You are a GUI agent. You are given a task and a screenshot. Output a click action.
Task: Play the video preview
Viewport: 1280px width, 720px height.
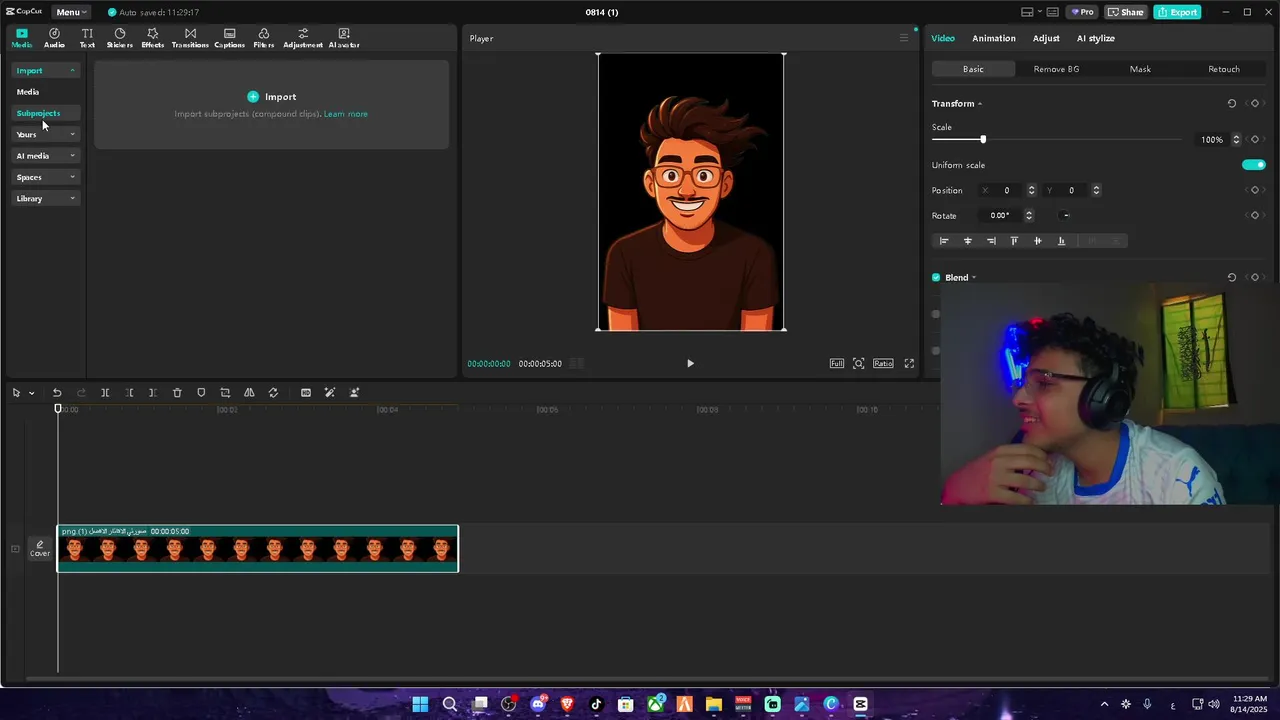[690, 363]
